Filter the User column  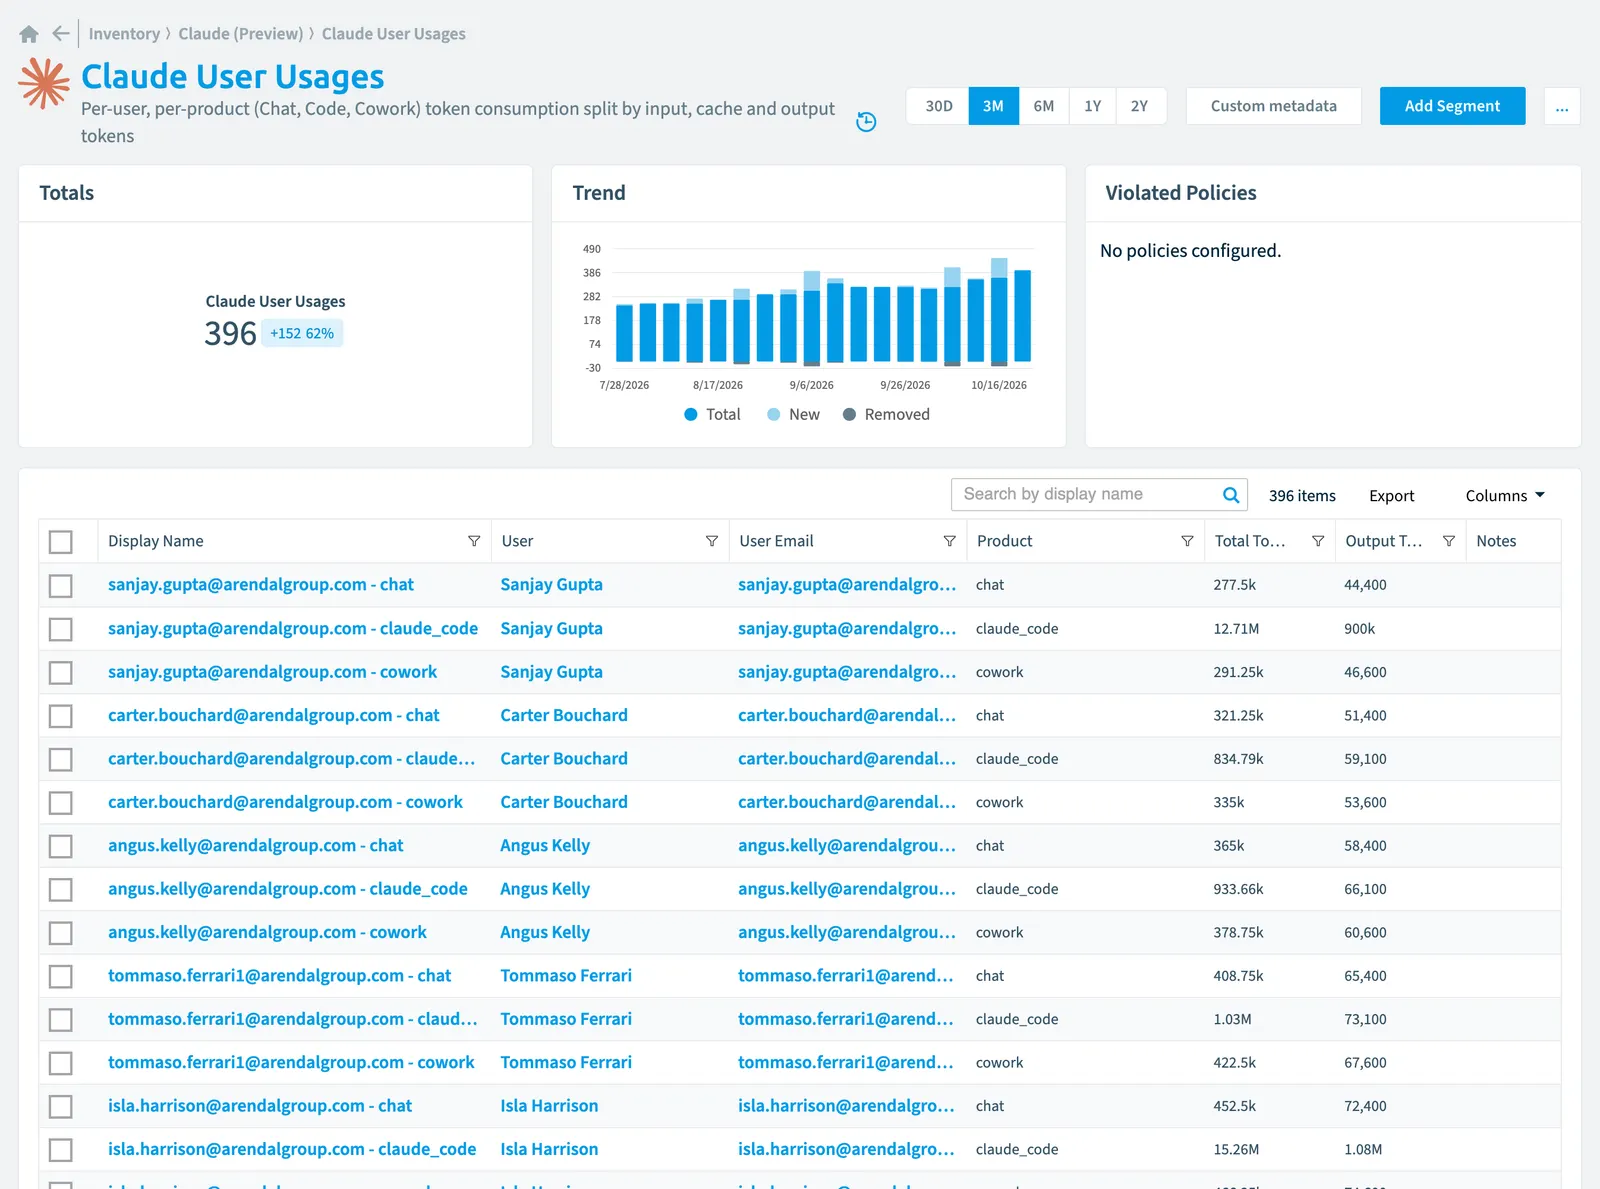(x=712, y=541)
